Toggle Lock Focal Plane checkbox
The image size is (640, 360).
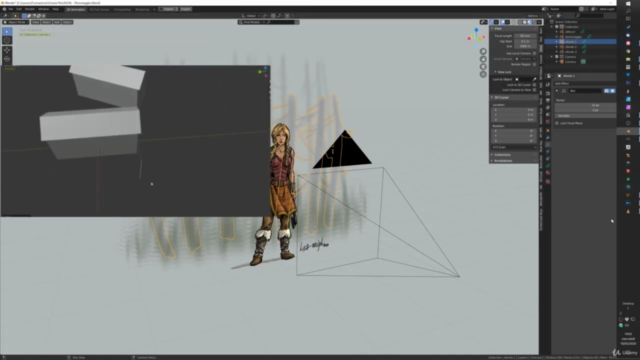(x=557, y=123)
